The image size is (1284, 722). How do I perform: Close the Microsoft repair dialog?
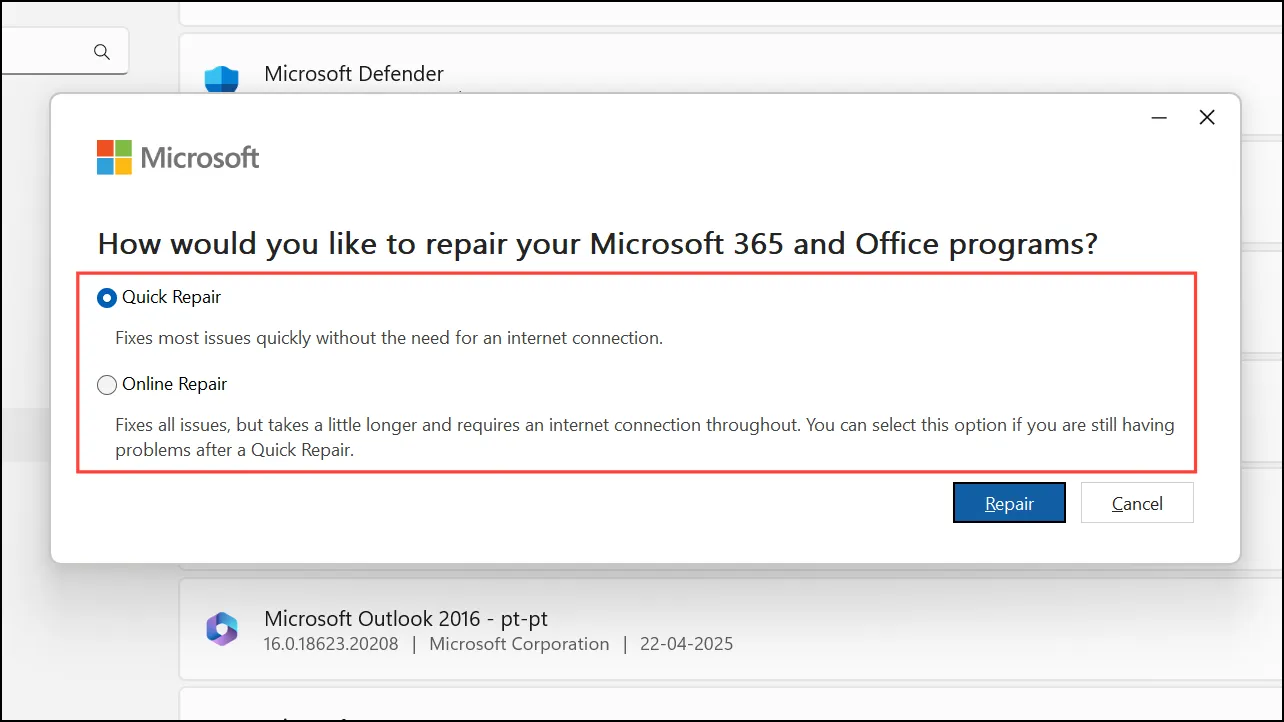(1207, 118)
